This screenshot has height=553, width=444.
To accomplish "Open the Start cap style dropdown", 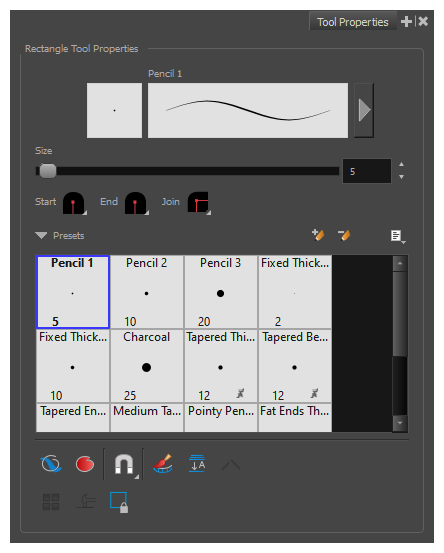I will pyautogui.click(x=74, y=203).
